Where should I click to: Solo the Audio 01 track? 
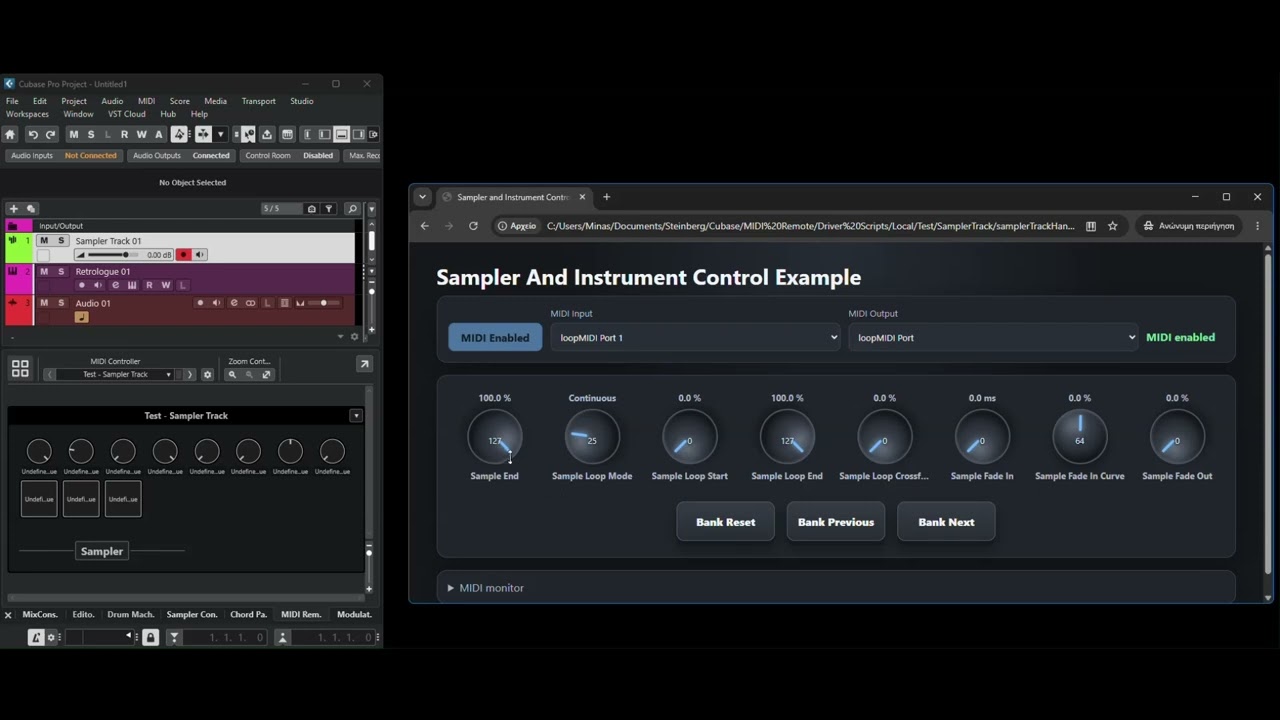(x=61, y=303)
